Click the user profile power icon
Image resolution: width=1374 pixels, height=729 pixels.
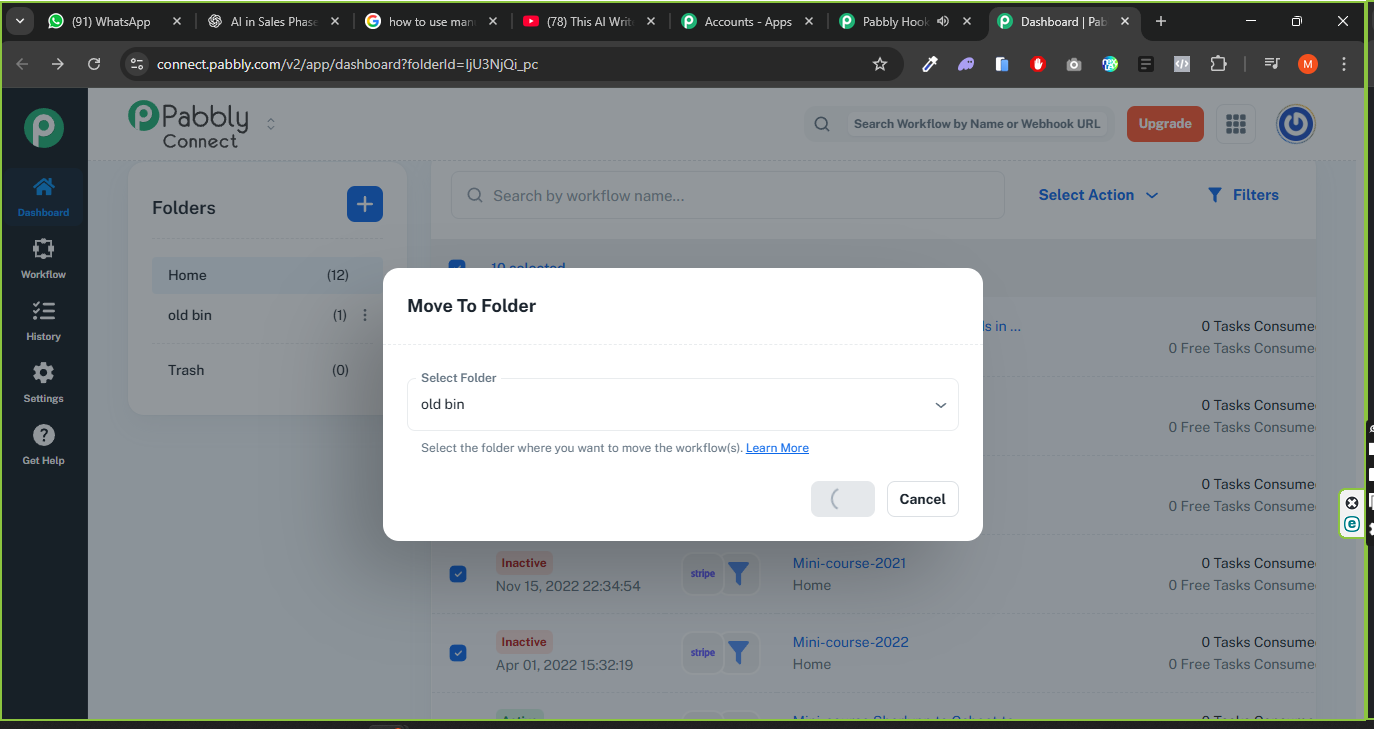tap(1295, 124)
